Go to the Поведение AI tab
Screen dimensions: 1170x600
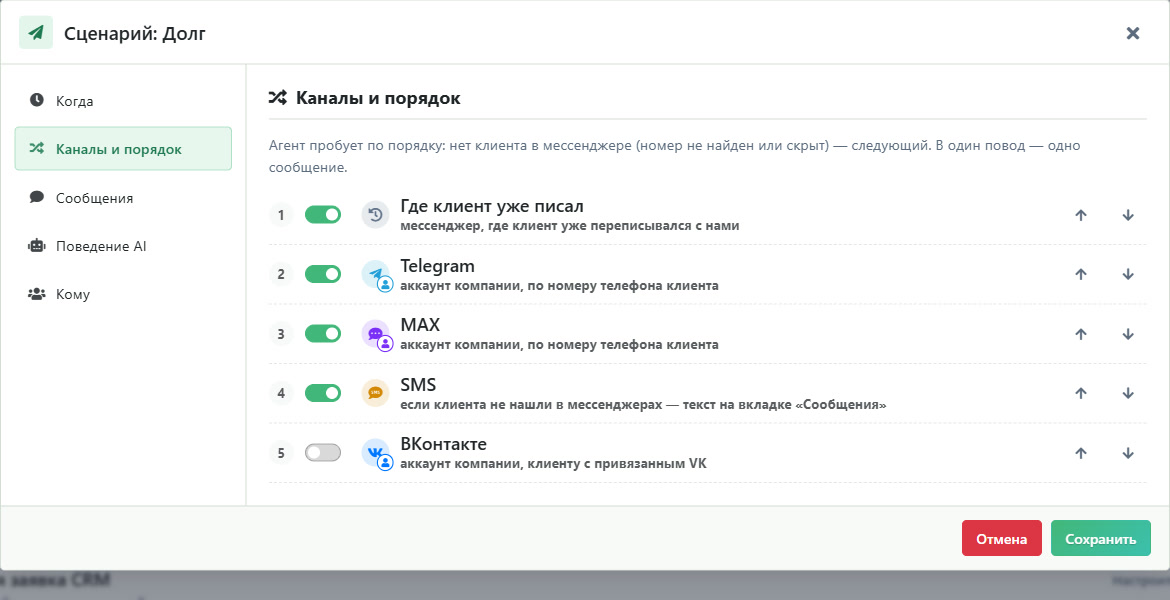coord(123,246)
